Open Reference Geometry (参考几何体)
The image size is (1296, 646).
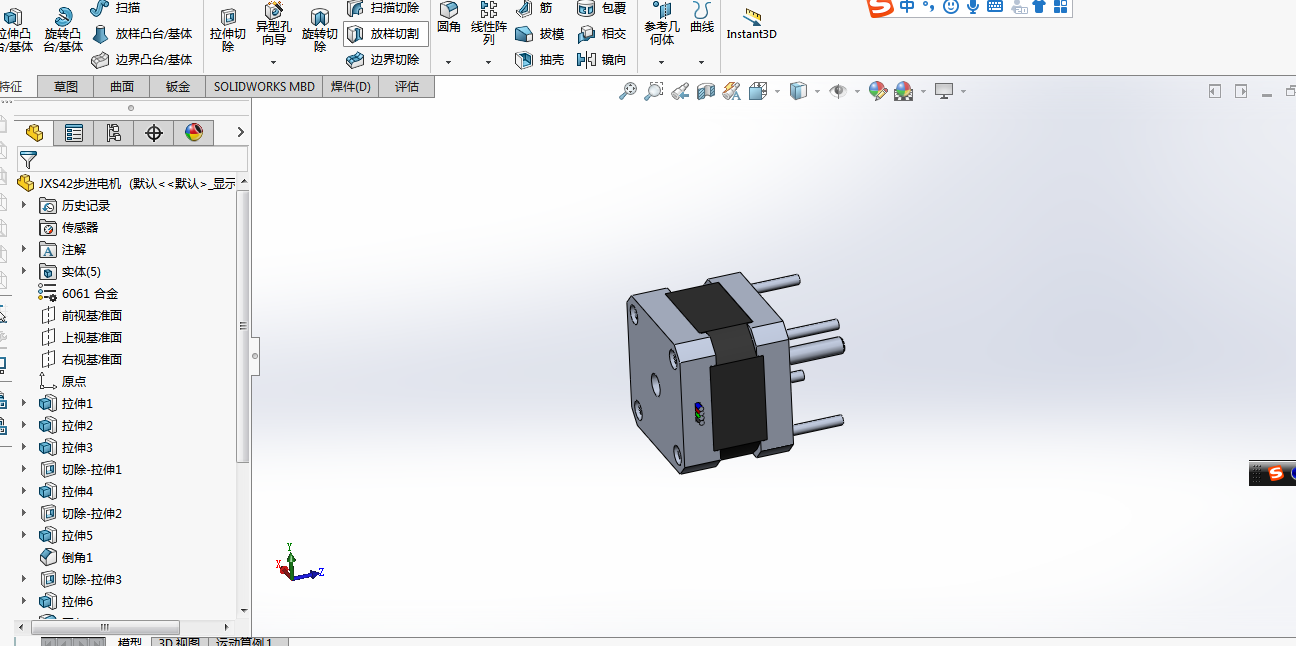[661, 23]
